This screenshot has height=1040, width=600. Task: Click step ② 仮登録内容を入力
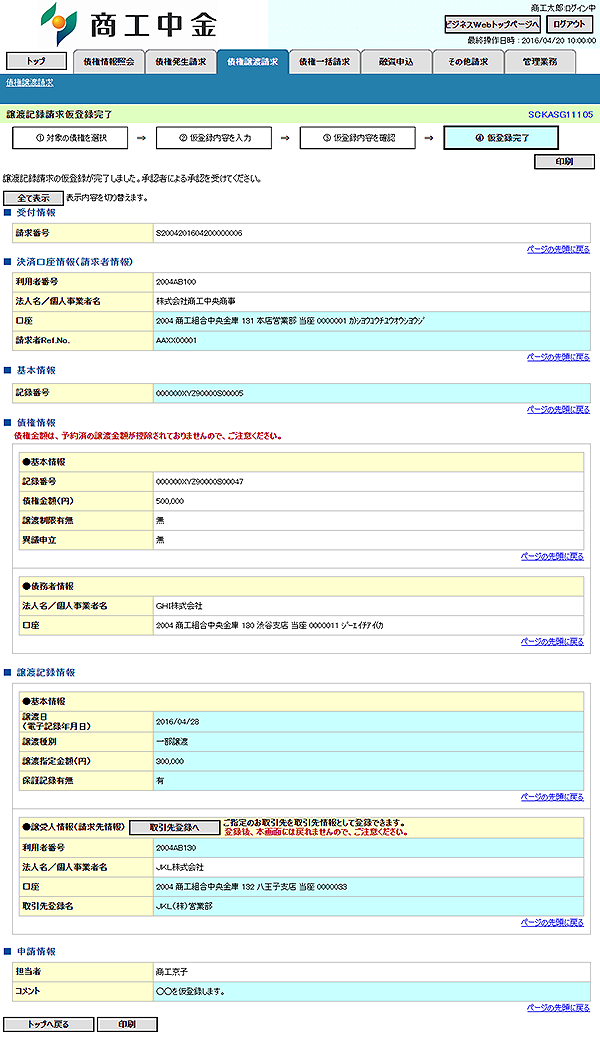215,138
